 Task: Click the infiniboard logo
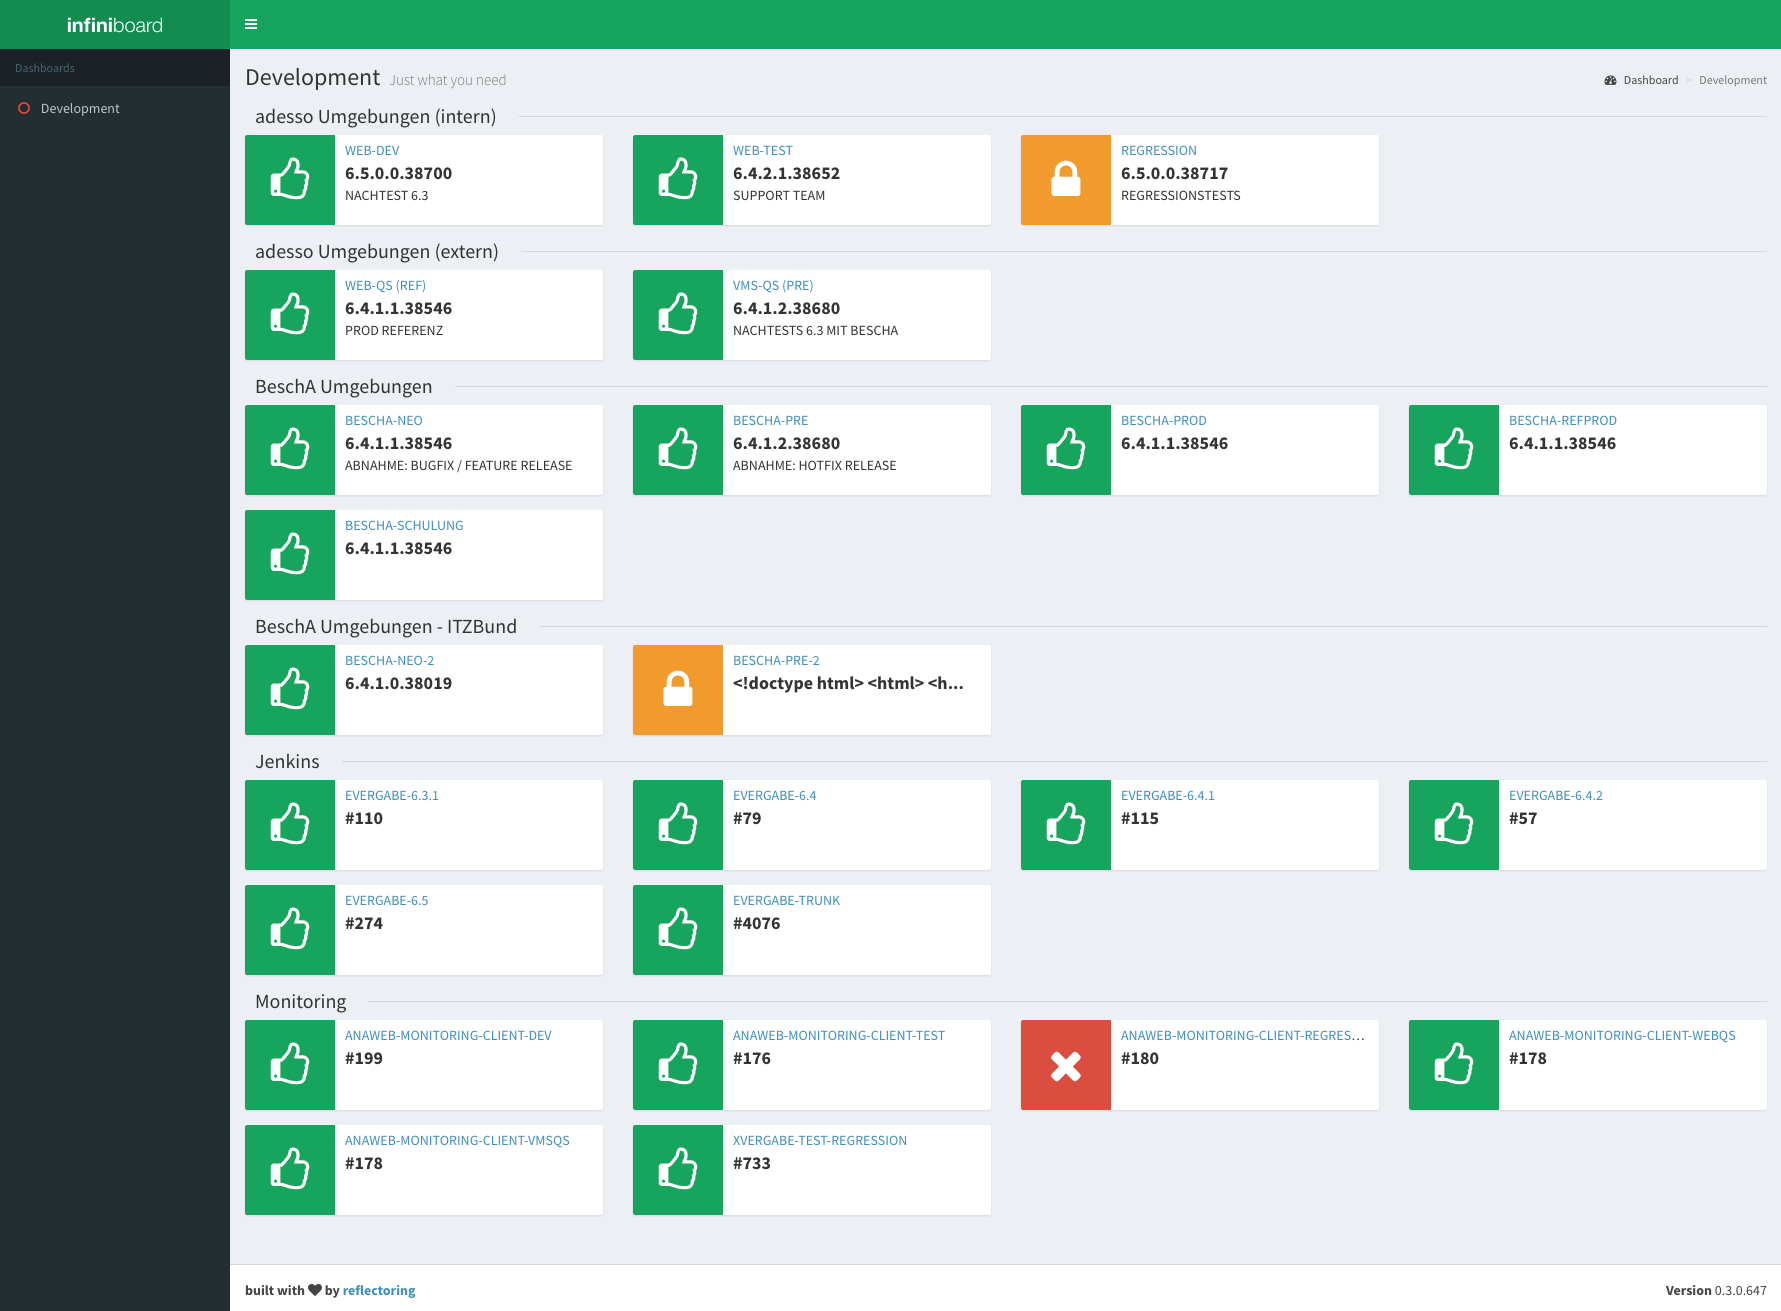pyautogui.click(x=115, y=25)
